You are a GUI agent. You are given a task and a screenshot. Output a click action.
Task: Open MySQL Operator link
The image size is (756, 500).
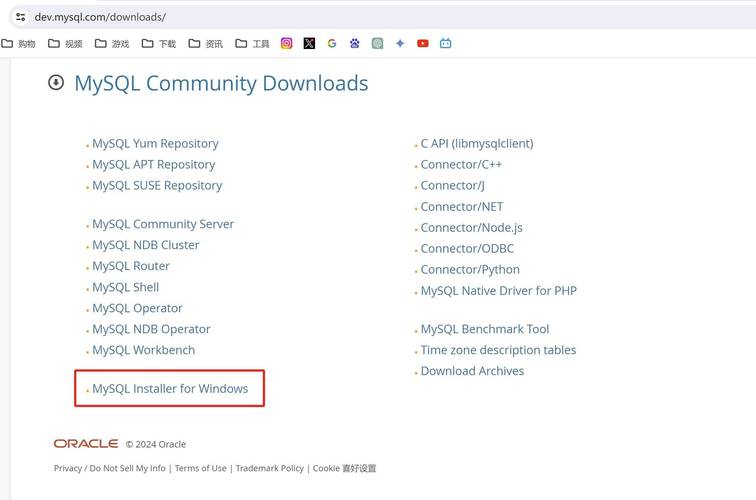click(137, 308)
